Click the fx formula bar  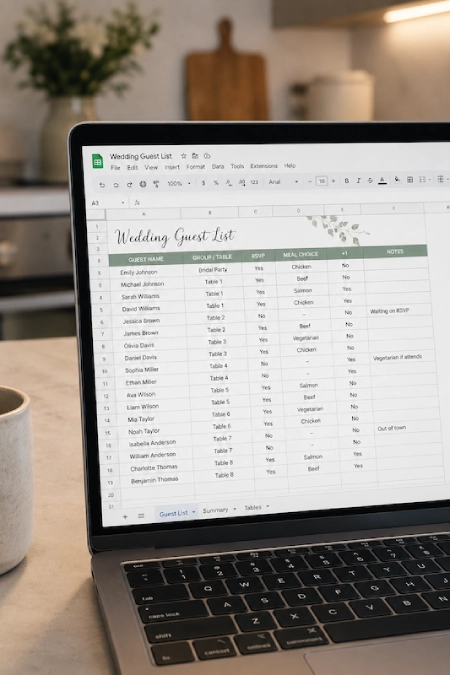137,202
